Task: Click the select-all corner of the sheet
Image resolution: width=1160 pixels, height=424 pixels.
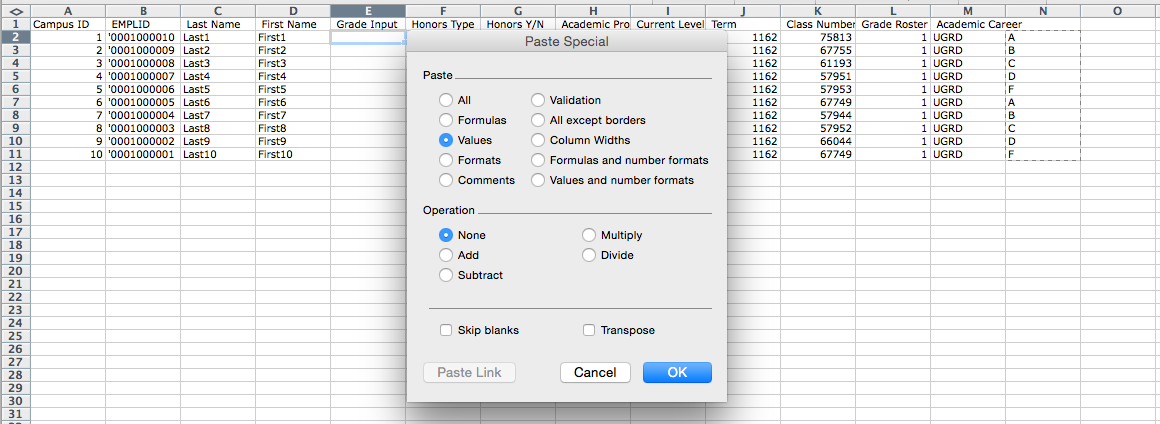Action: click(x=14, y=10)
